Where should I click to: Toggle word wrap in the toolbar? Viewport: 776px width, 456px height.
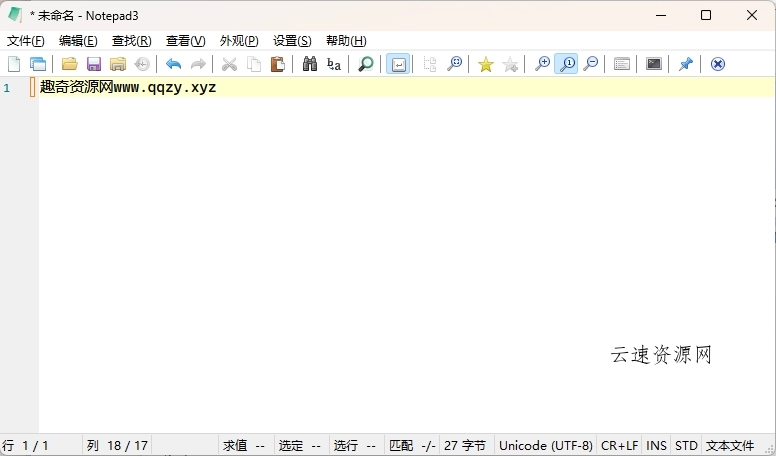pos(398,64)
